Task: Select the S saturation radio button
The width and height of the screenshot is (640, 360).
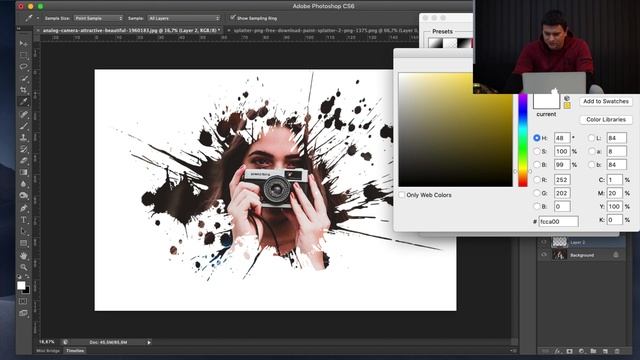Action: [x=537, y=151]
